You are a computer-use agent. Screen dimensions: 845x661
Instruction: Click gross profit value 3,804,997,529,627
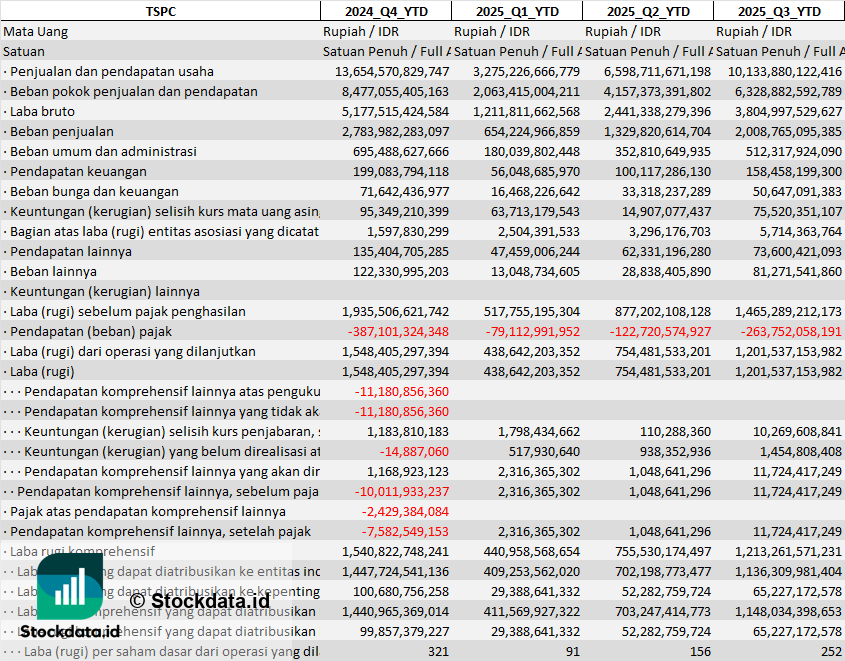point(788,112)
